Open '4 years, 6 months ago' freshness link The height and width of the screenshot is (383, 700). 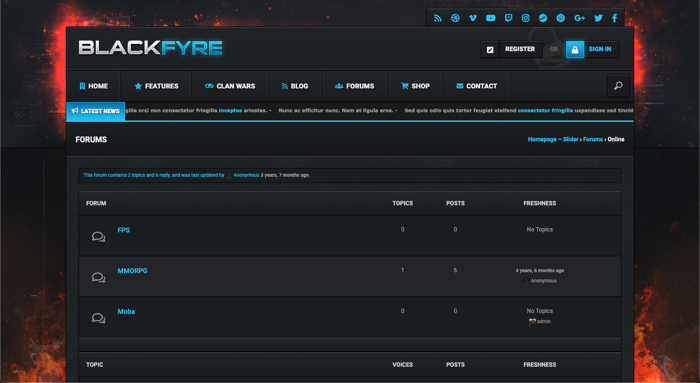540,271
